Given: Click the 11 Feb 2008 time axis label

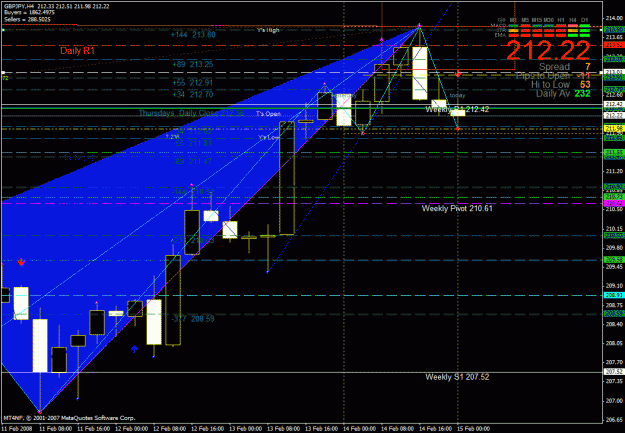Looking at the screenshot, I should (x=17, y=429).
